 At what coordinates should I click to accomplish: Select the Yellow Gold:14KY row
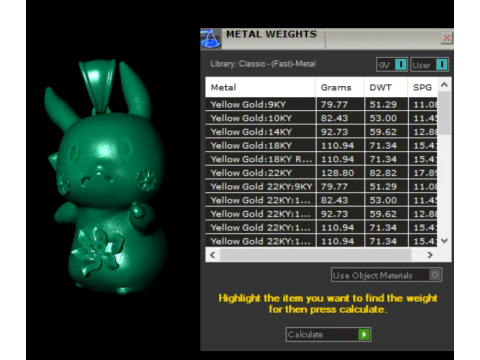[322, 132]
